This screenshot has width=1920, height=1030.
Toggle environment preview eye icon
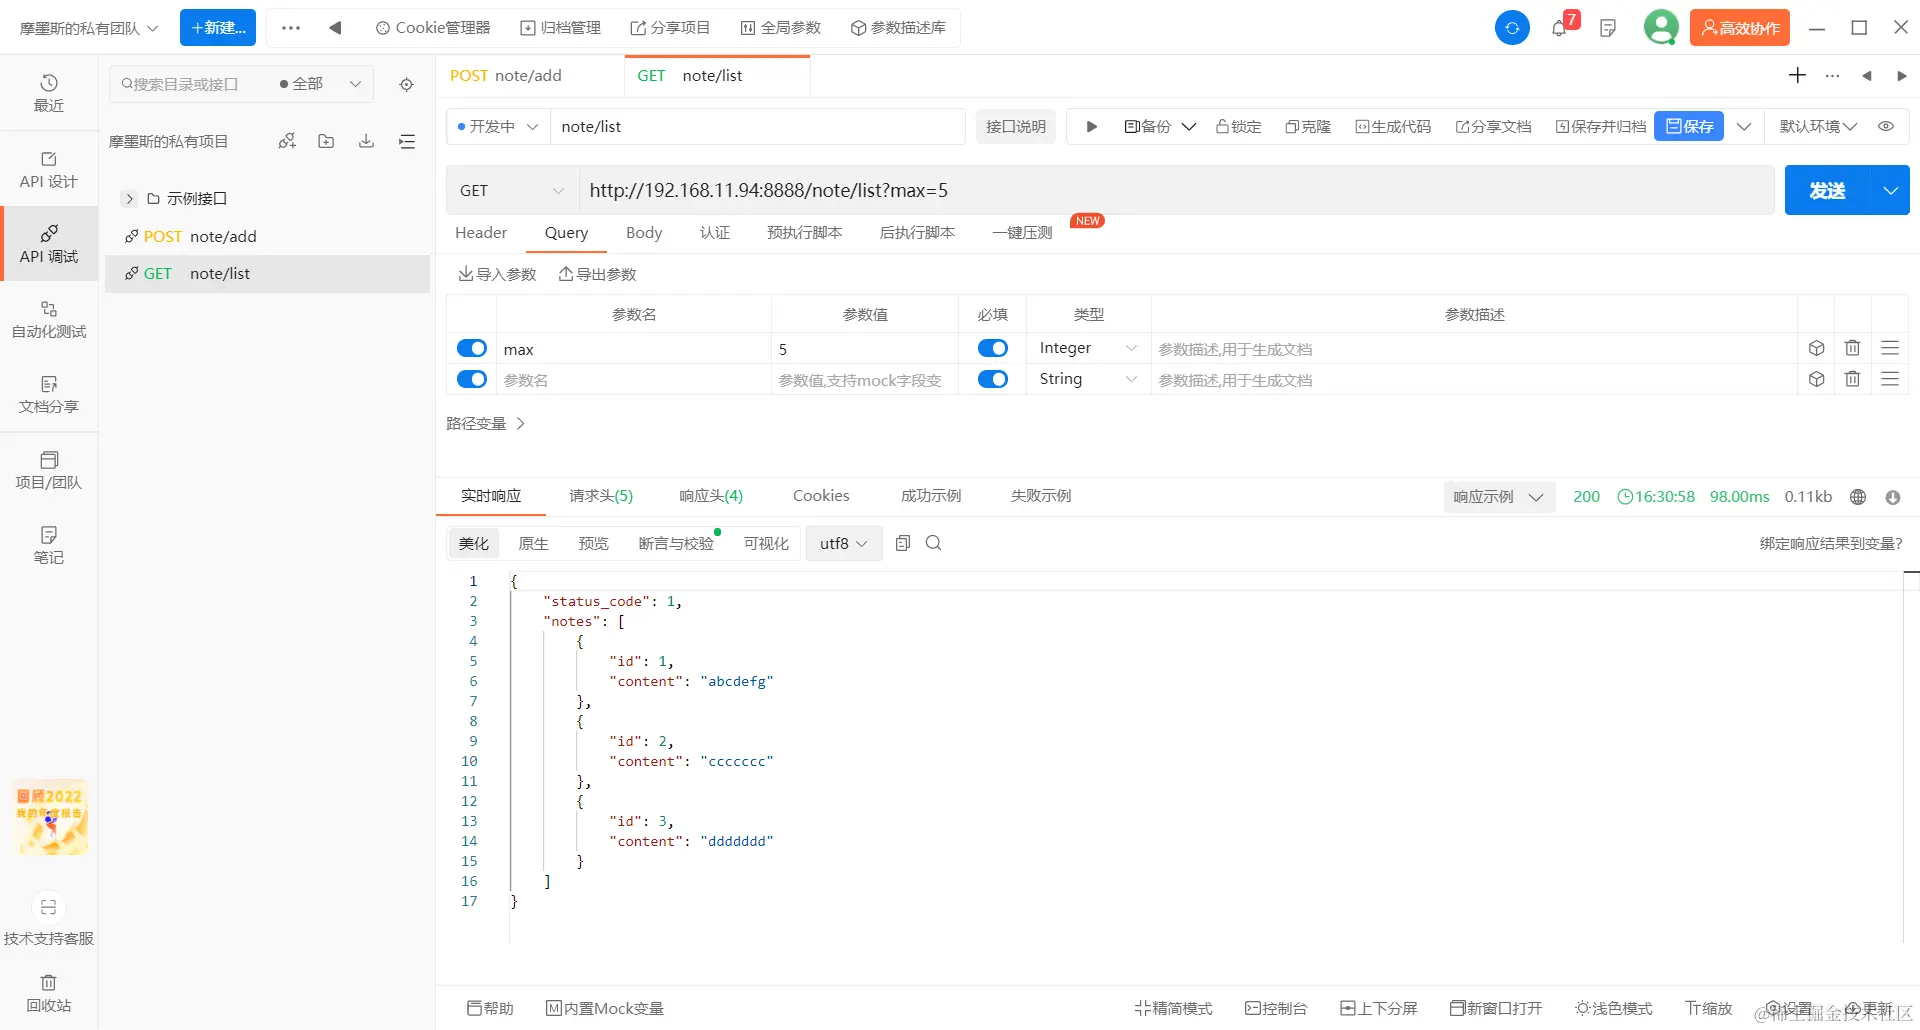[x=1886, y=127]
